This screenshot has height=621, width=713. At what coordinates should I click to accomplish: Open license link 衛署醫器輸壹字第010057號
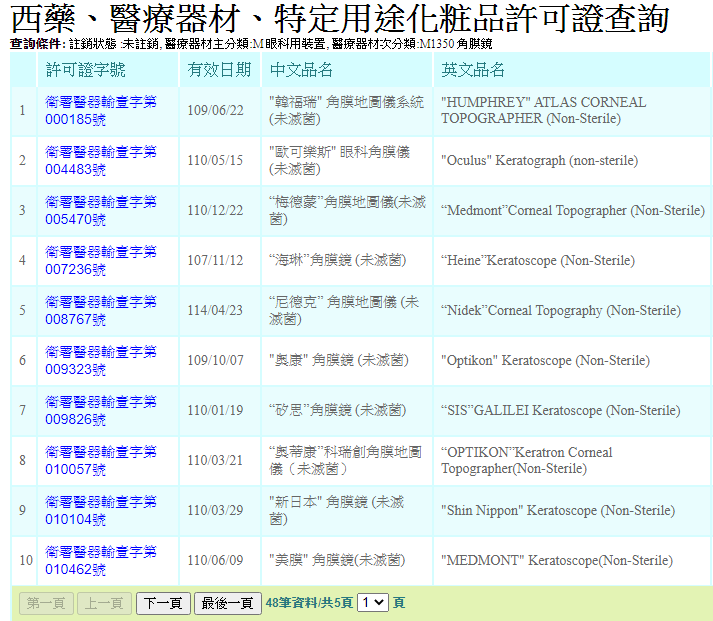pos(100,461)
